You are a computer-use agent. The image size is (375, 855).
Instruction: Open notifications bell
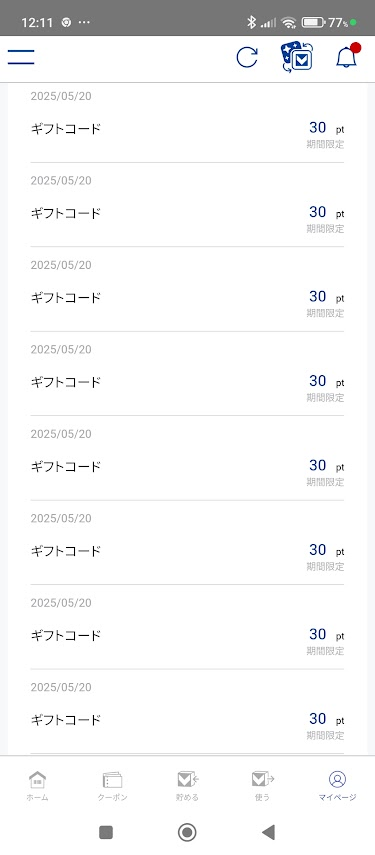[x=347, y=56]
